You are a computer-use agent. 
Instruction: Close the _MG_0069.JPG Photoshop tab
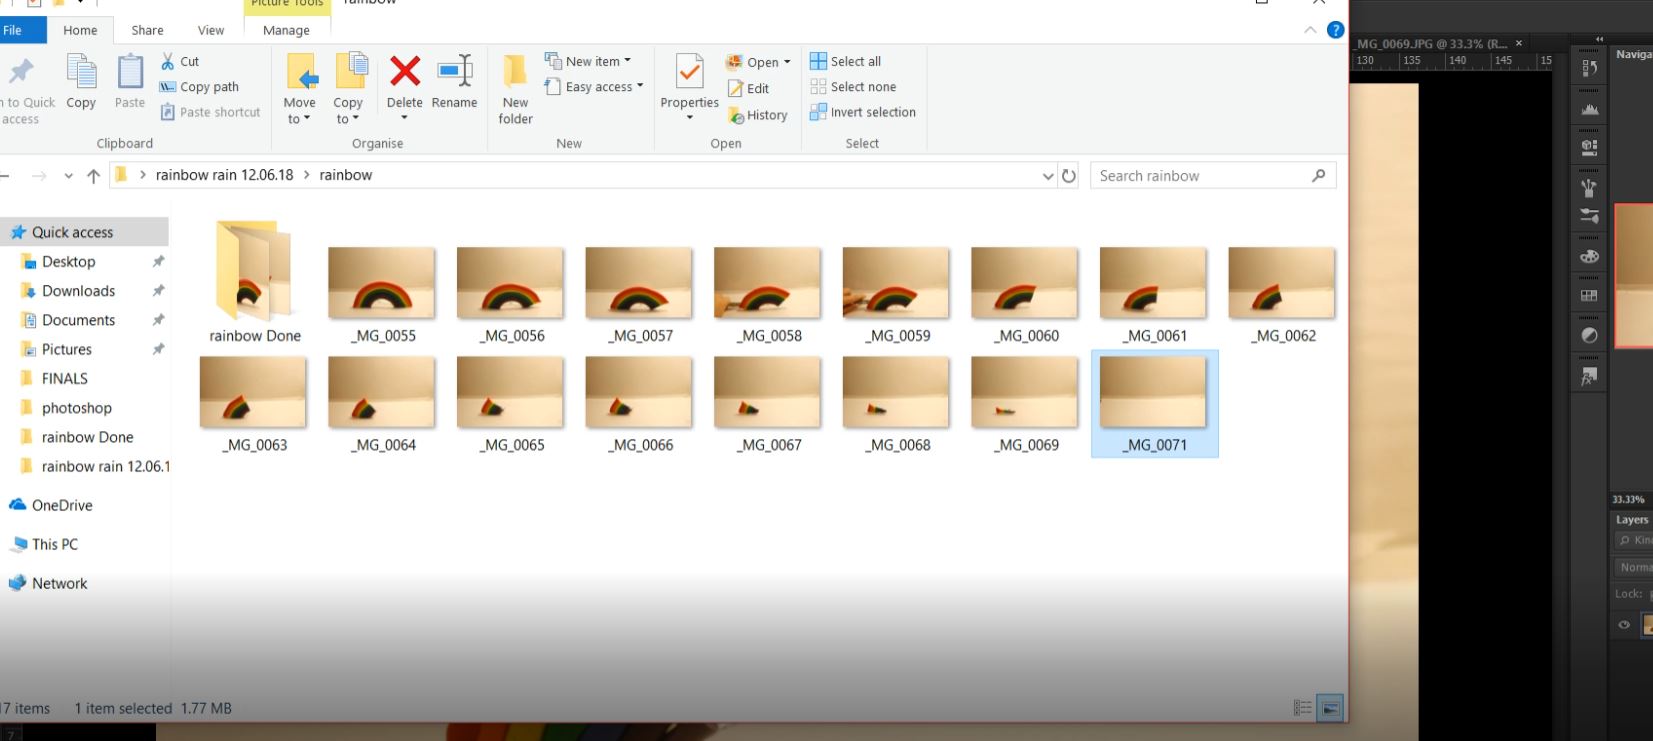(1519, 43)
